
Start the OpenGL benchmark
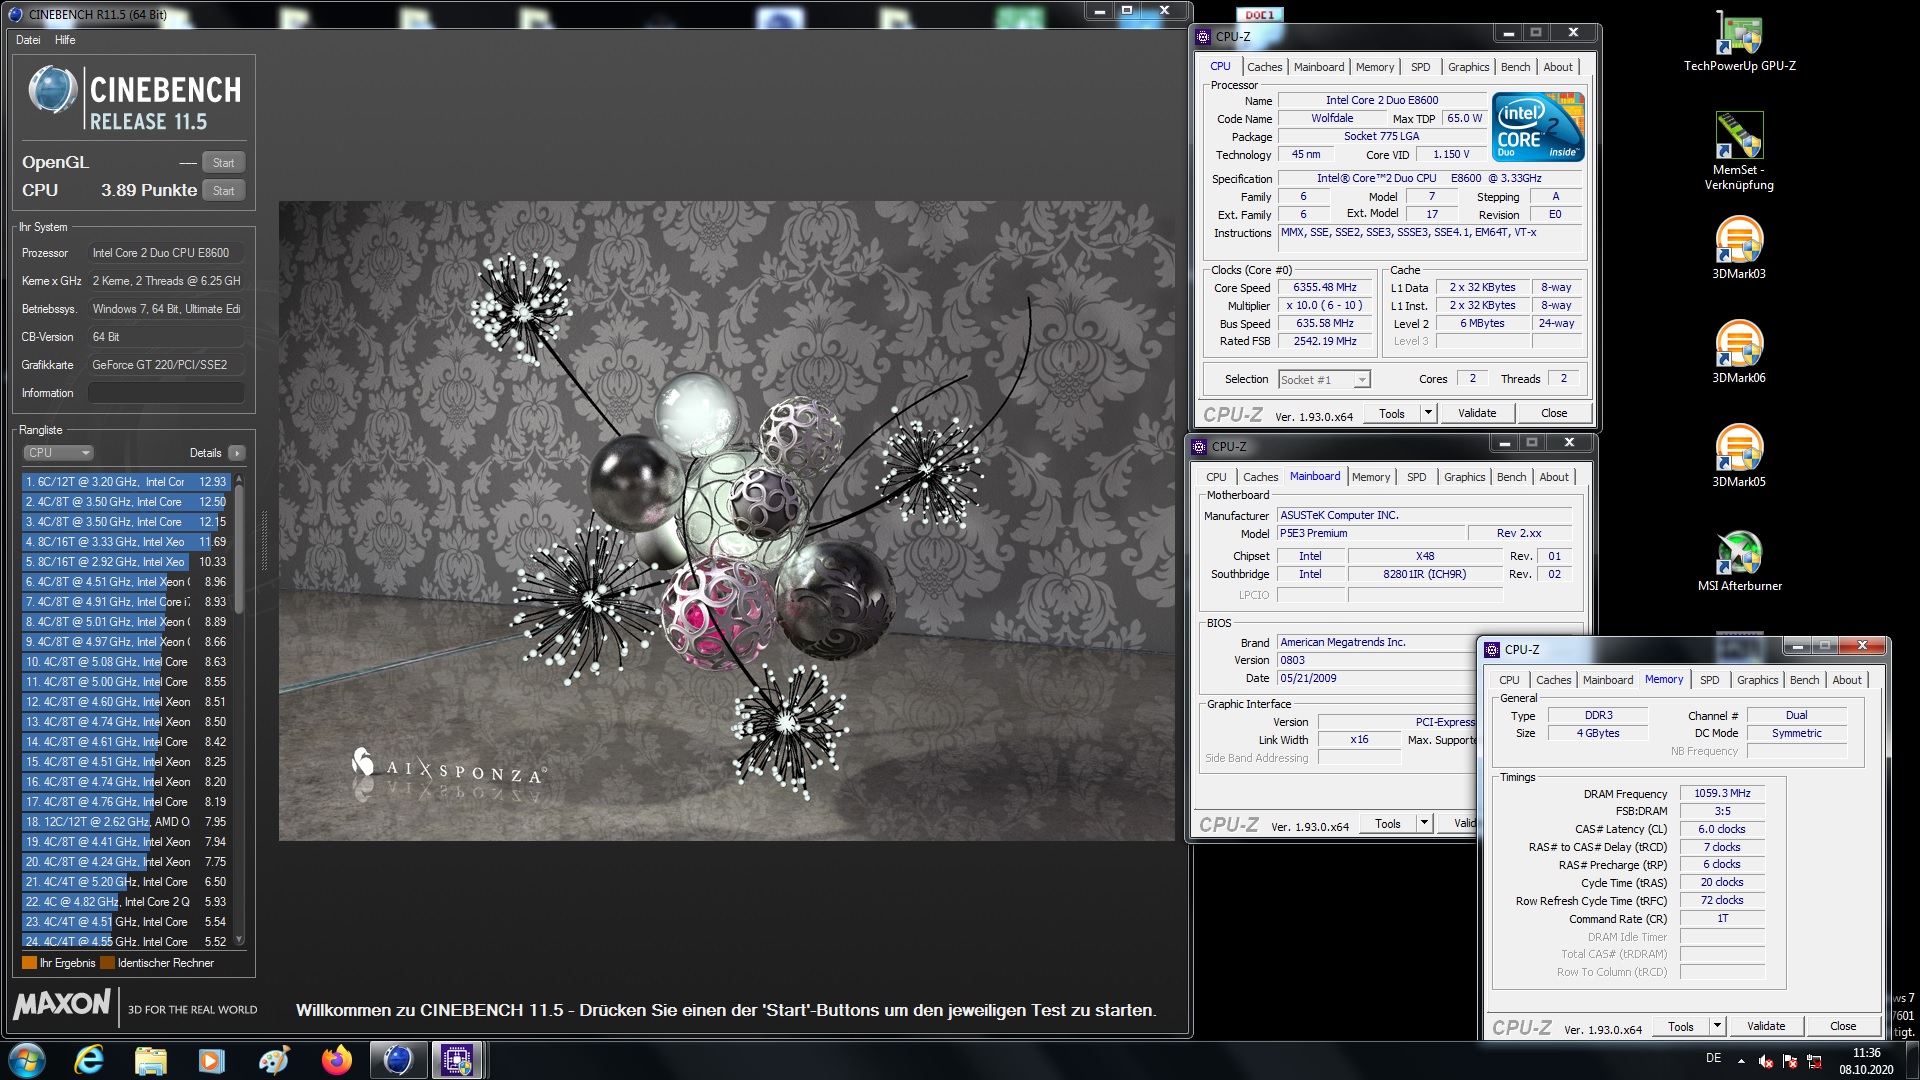(223, 163)
